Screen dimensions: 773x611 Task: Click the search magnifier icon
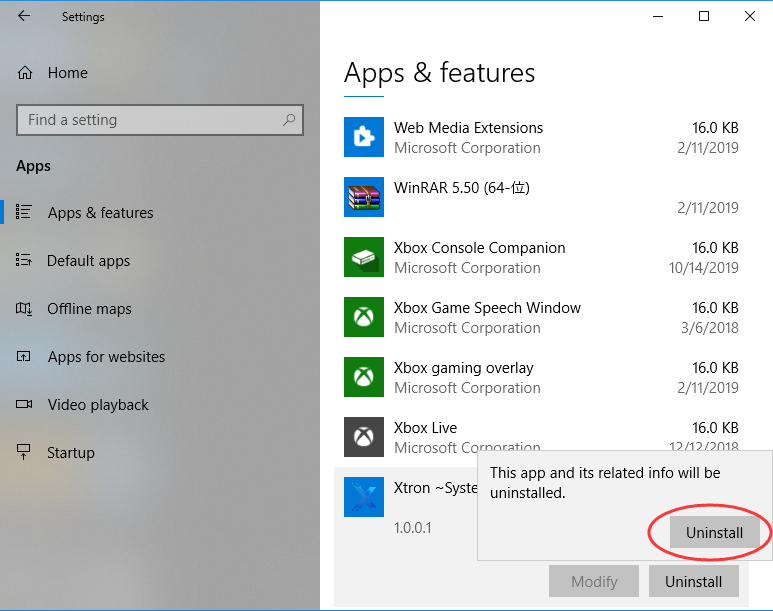289,119
